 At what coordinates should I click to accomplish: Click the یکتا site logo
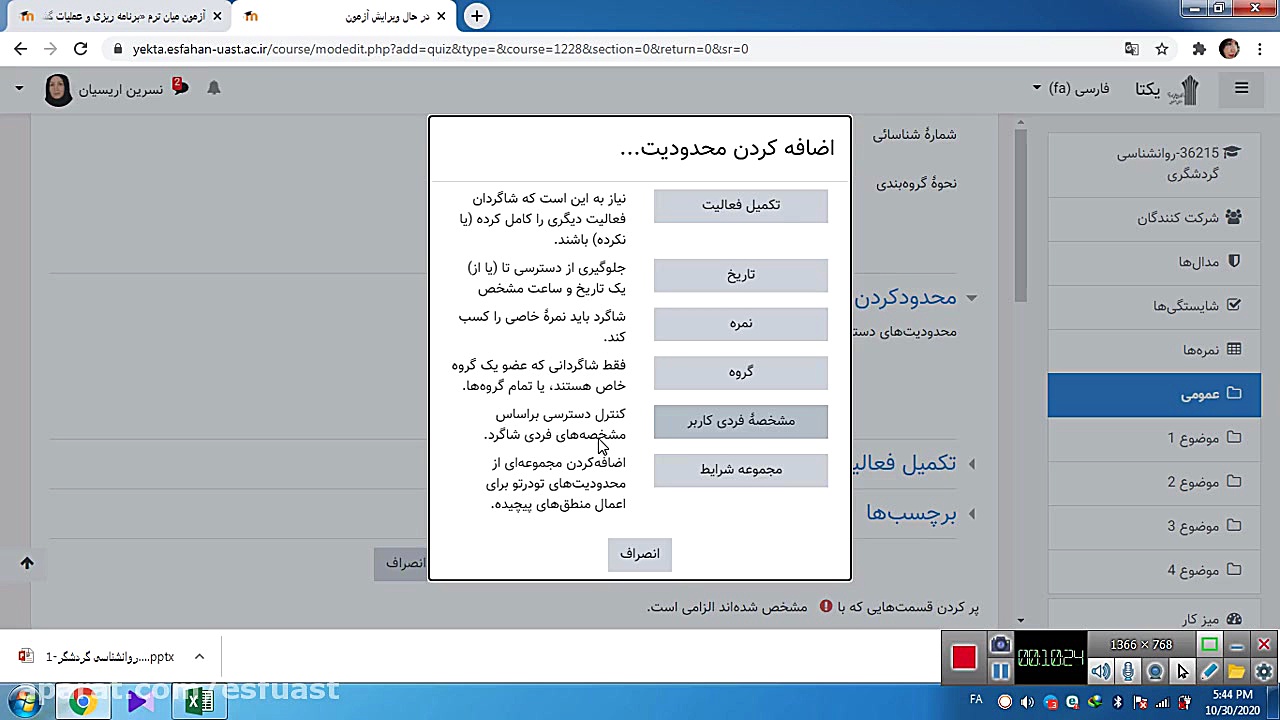coord(1167,89)
